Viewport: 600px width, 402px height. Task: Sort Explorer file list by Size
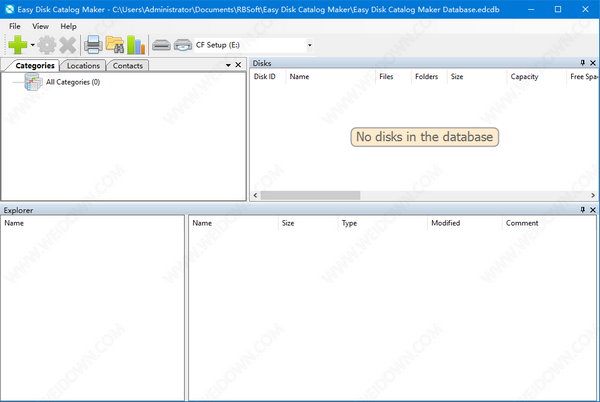[308, 223]
